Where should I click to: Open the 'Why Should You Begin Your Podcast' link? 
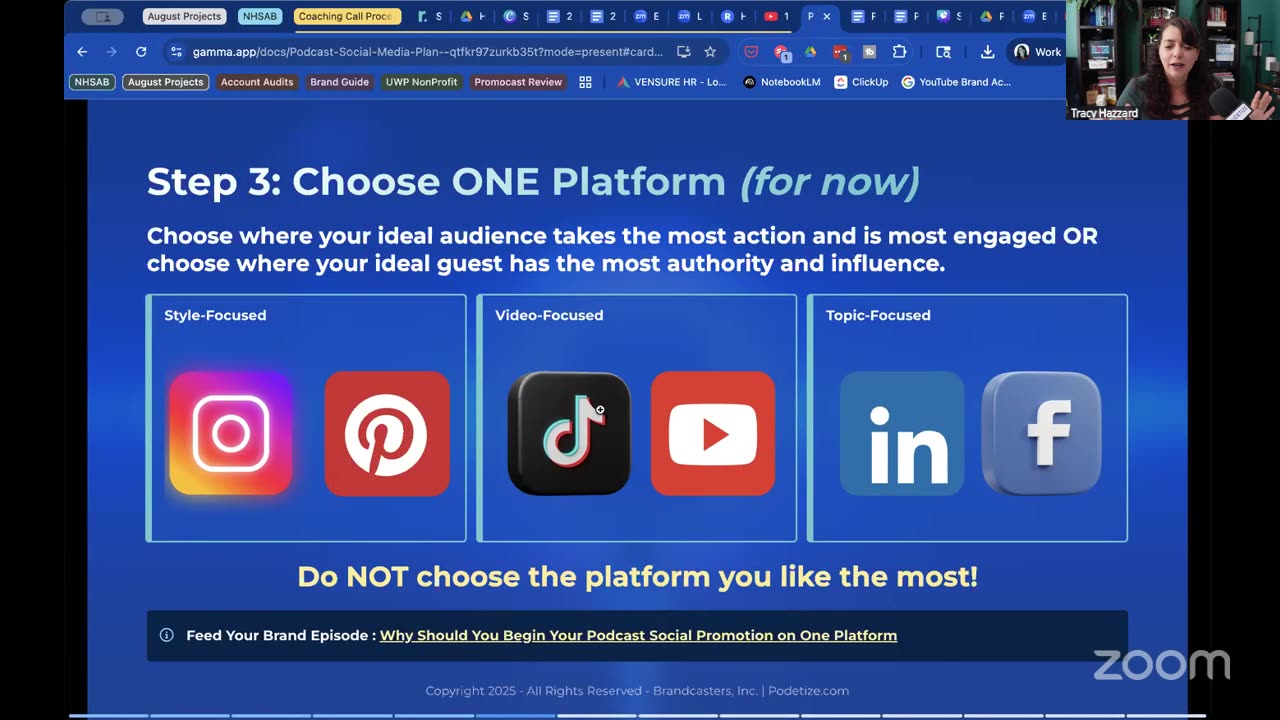[638, 635]
